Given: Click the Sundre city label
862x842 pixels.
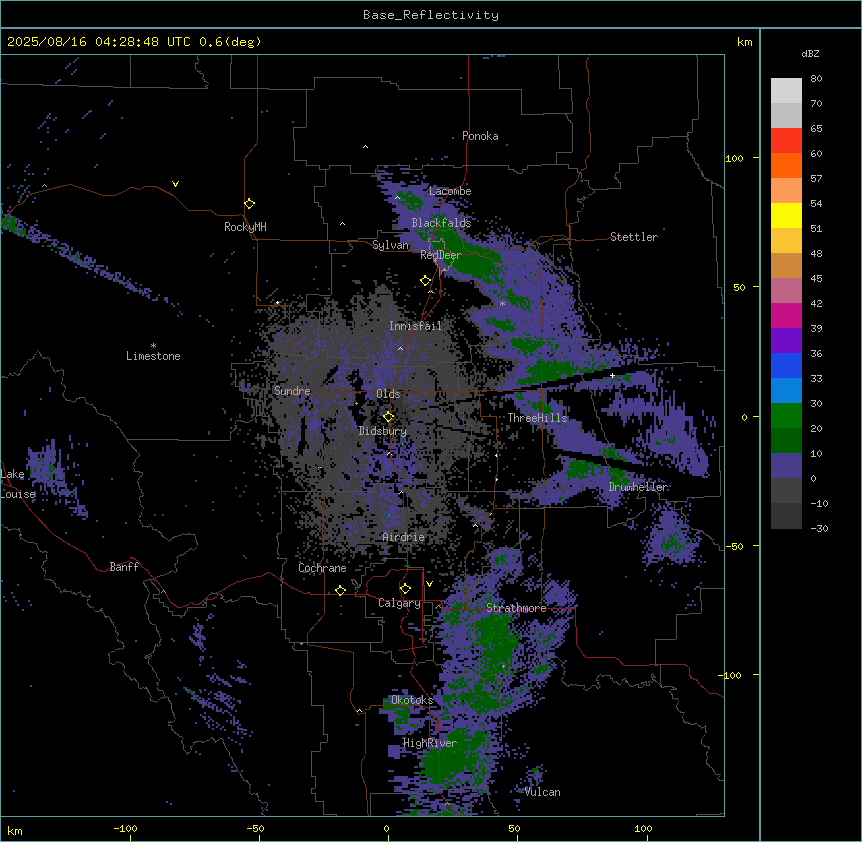Looking at the screenshot, I should [x=292, y=391].
